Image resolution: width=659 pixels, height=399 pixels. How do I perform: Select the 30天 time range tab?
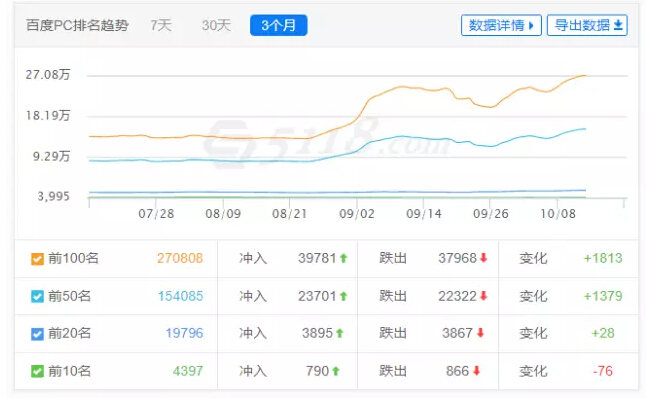[216, 25]
